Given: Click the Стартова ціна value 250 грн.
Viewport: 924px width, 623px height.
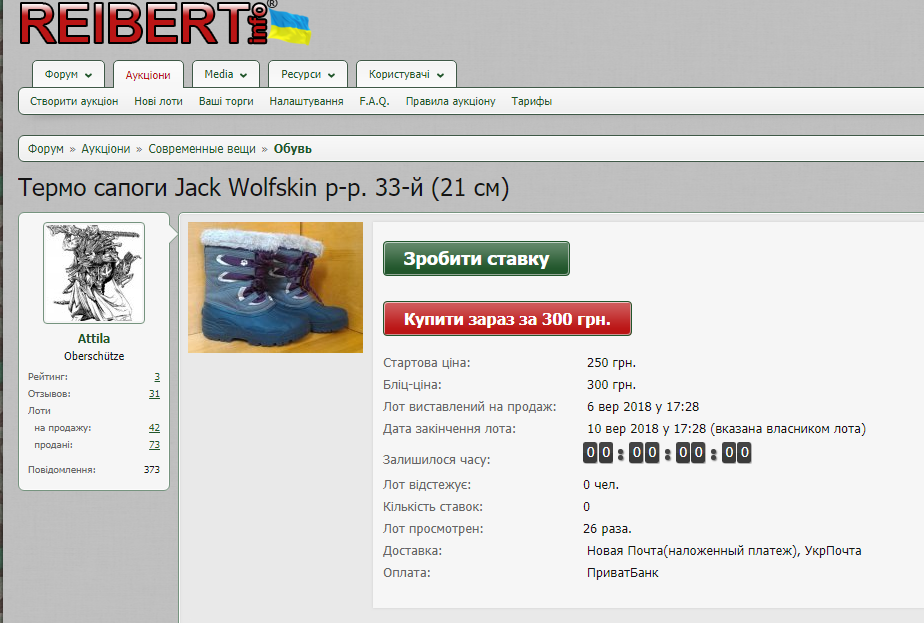Looking at the screenshot, I should pos(611,362).
